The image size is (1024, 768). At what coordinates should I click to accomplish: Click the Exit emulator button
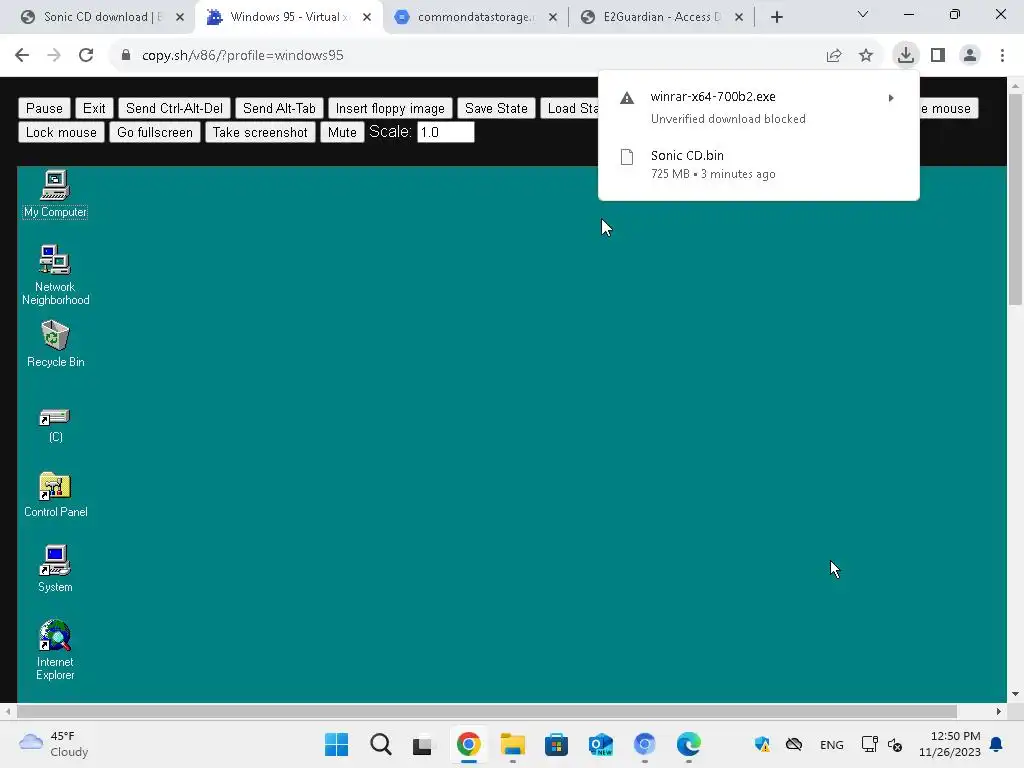[94, 108]
